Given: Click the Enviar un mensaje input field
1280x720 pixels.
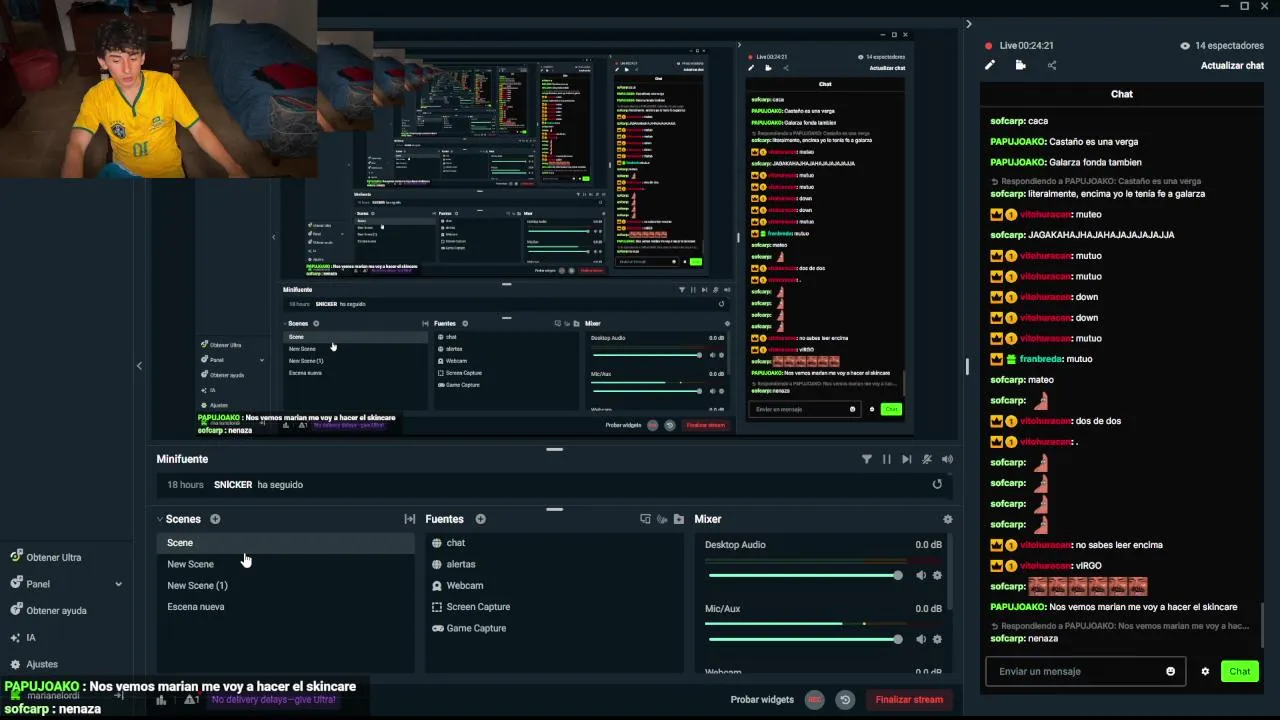Looking at the screenshot, I should [x=1085, y=671].
